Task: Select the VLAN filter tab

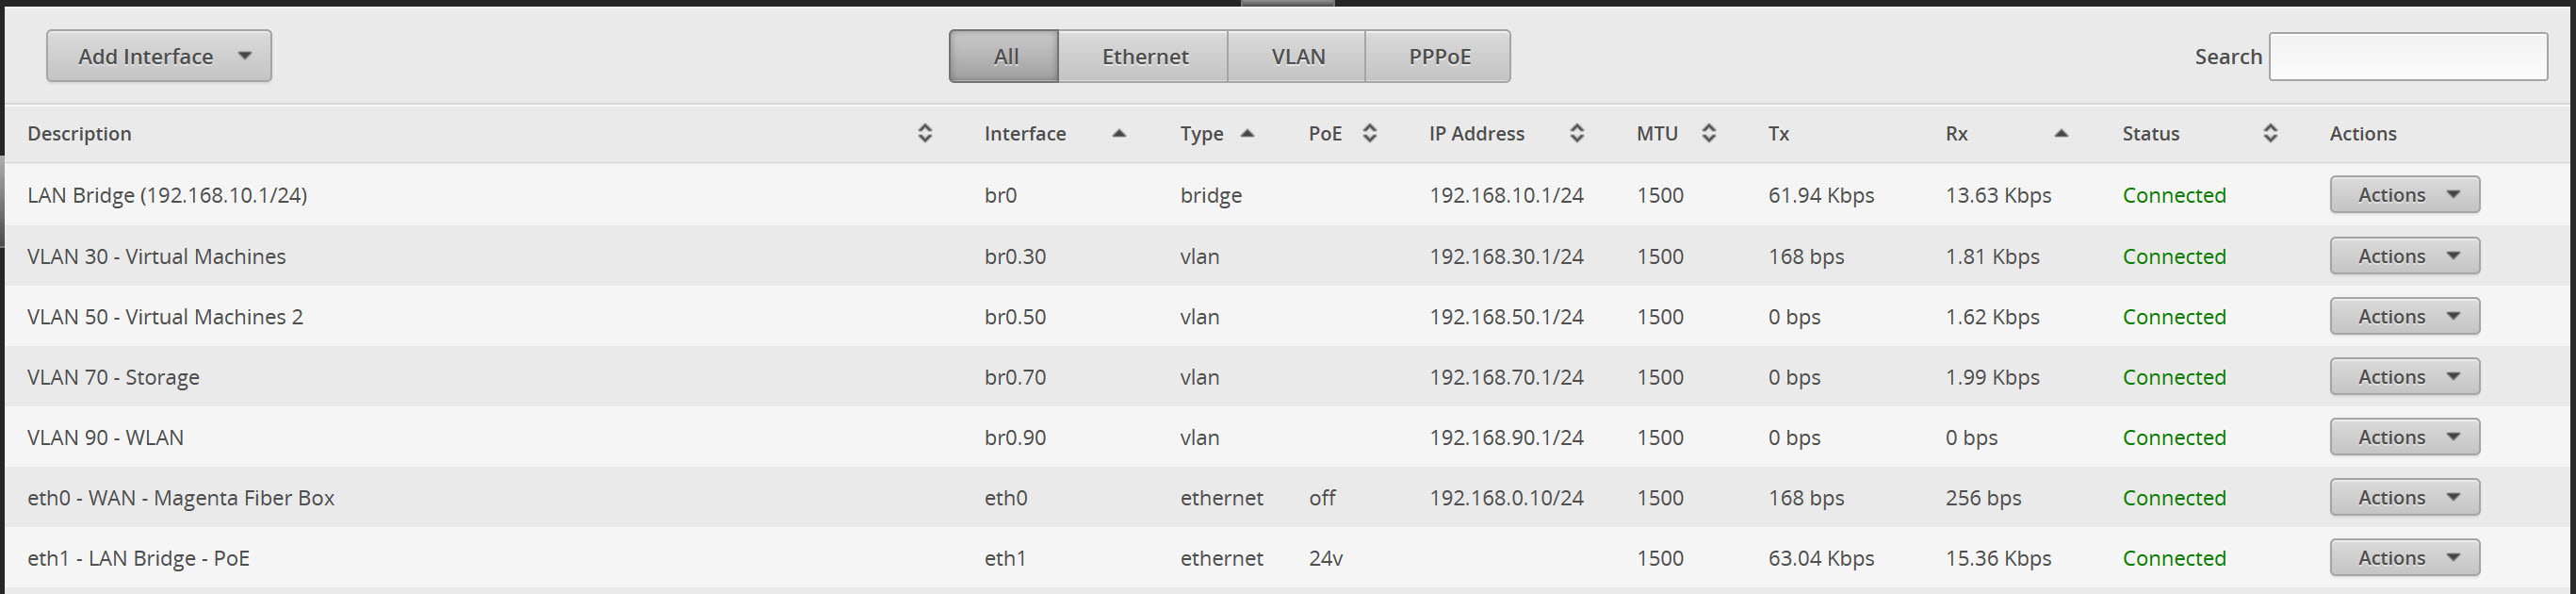Action: click(1296, 56)
